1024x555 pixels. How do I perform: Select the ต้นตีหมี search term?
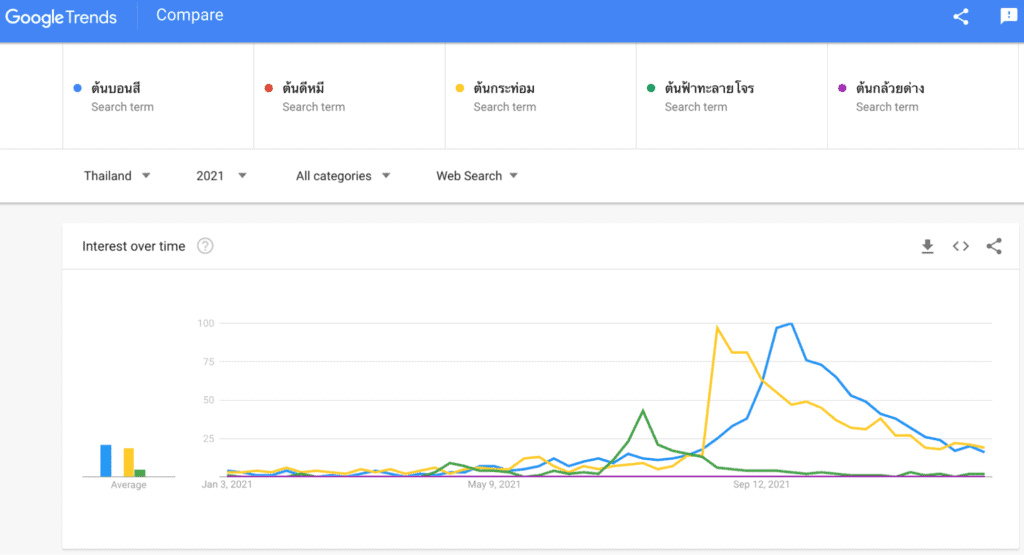[x=313, y=96]
